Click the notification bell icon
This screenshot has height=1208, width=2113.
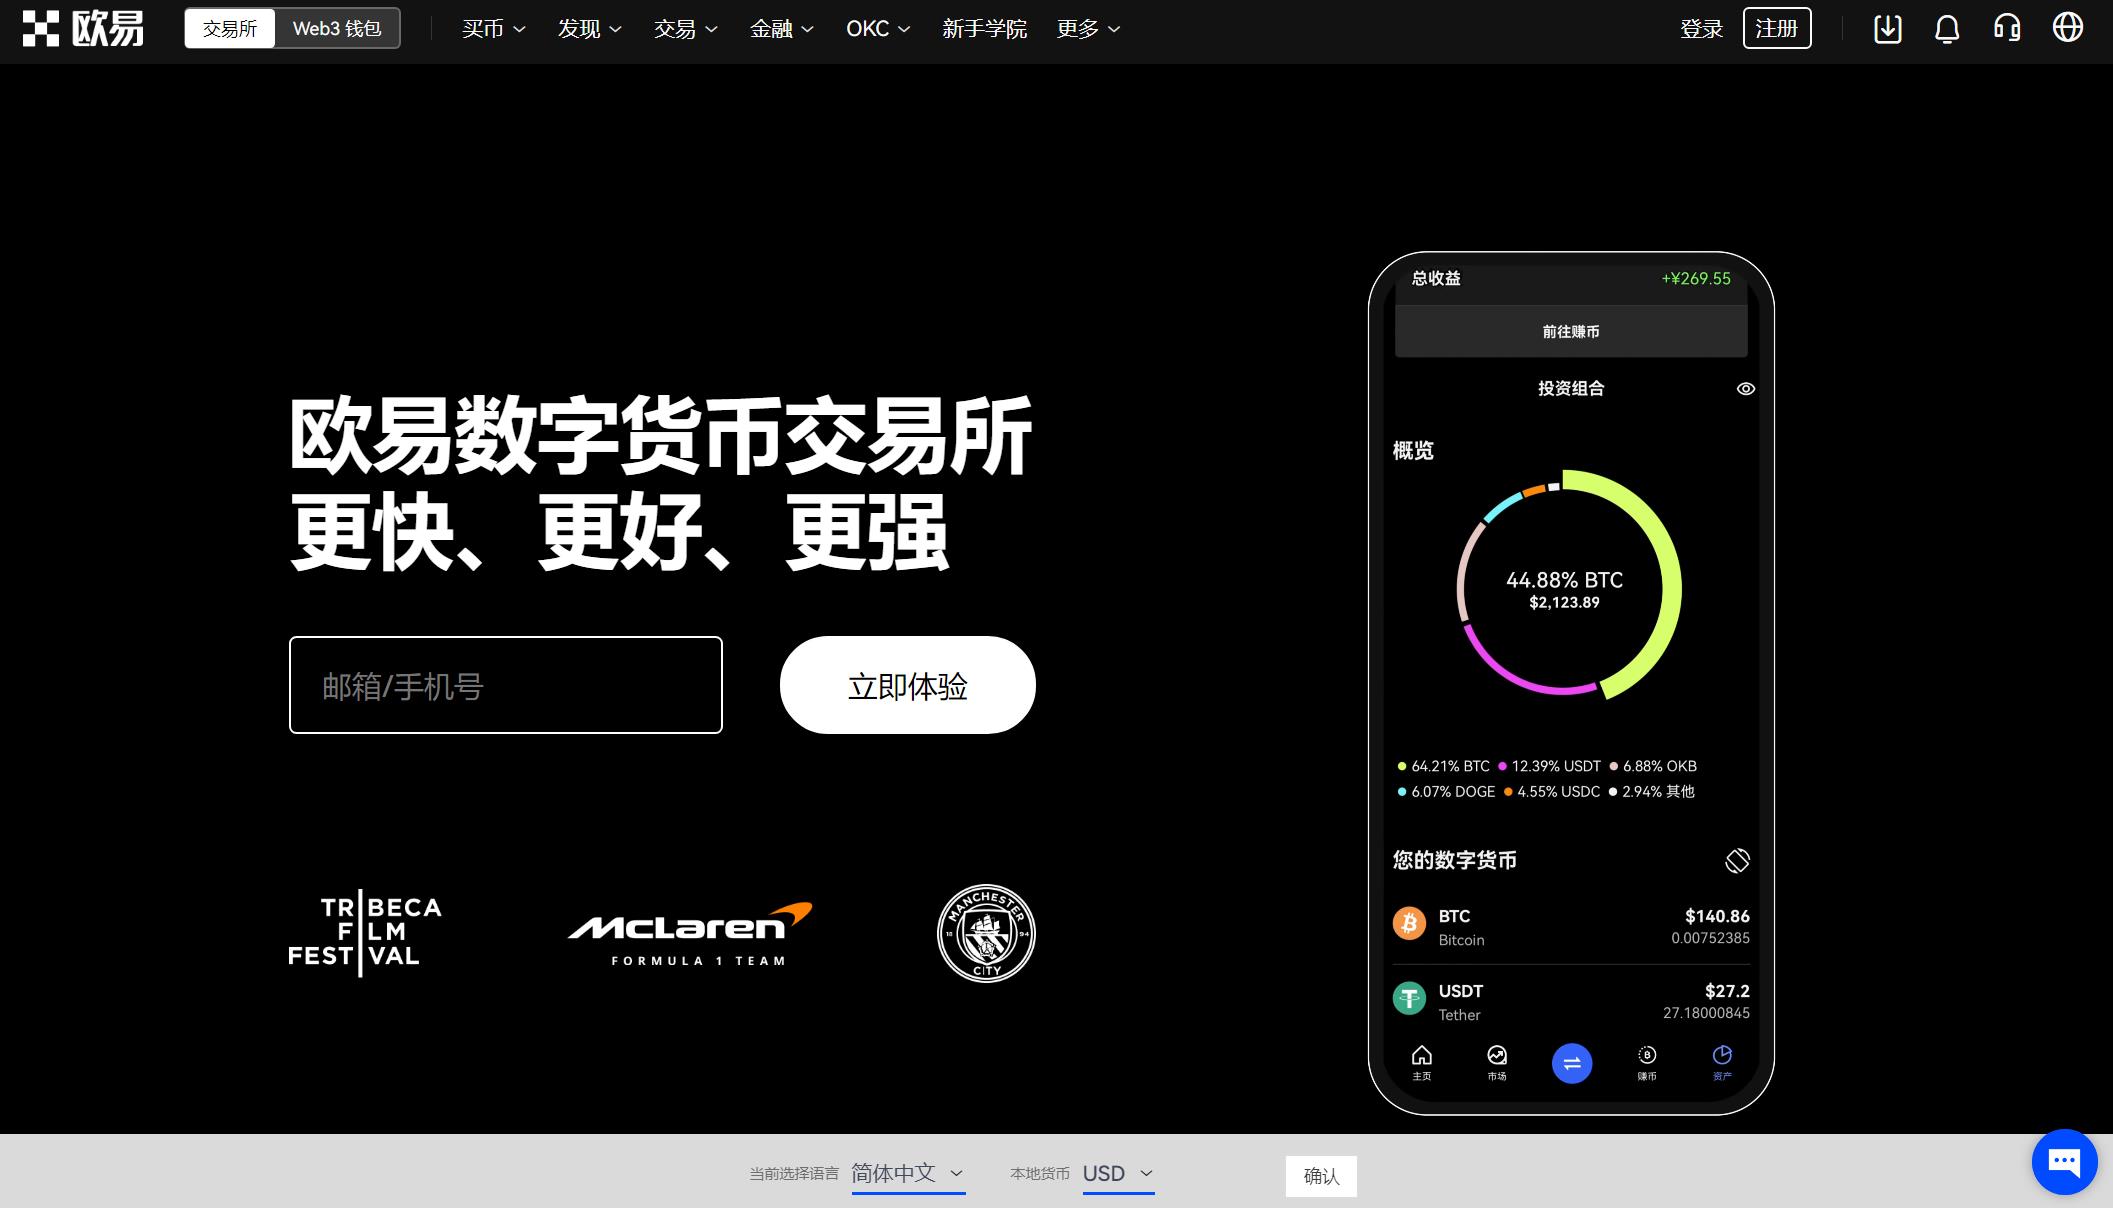pyautogui.click(x=1945, y=28)
